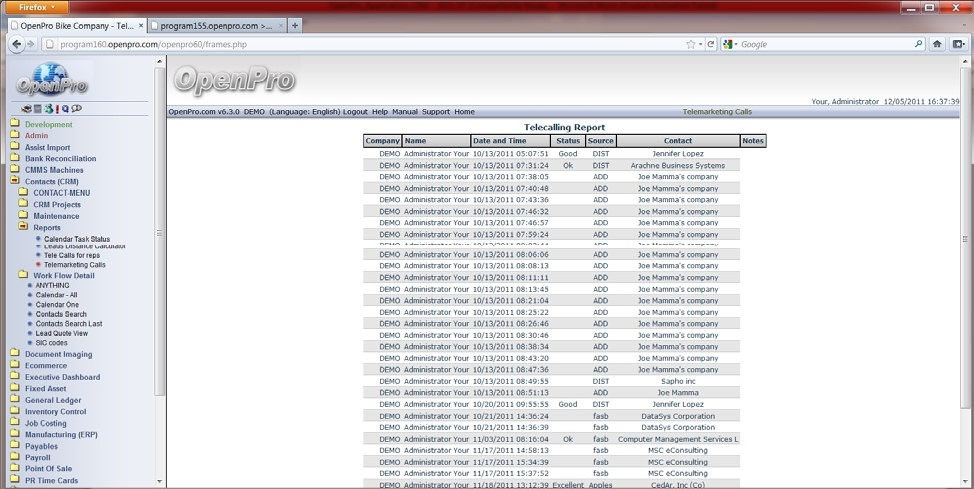Click the calculator icon in sidebar toolbar
The width and height of the screenshot is (974, 489).
pos(38,109)
